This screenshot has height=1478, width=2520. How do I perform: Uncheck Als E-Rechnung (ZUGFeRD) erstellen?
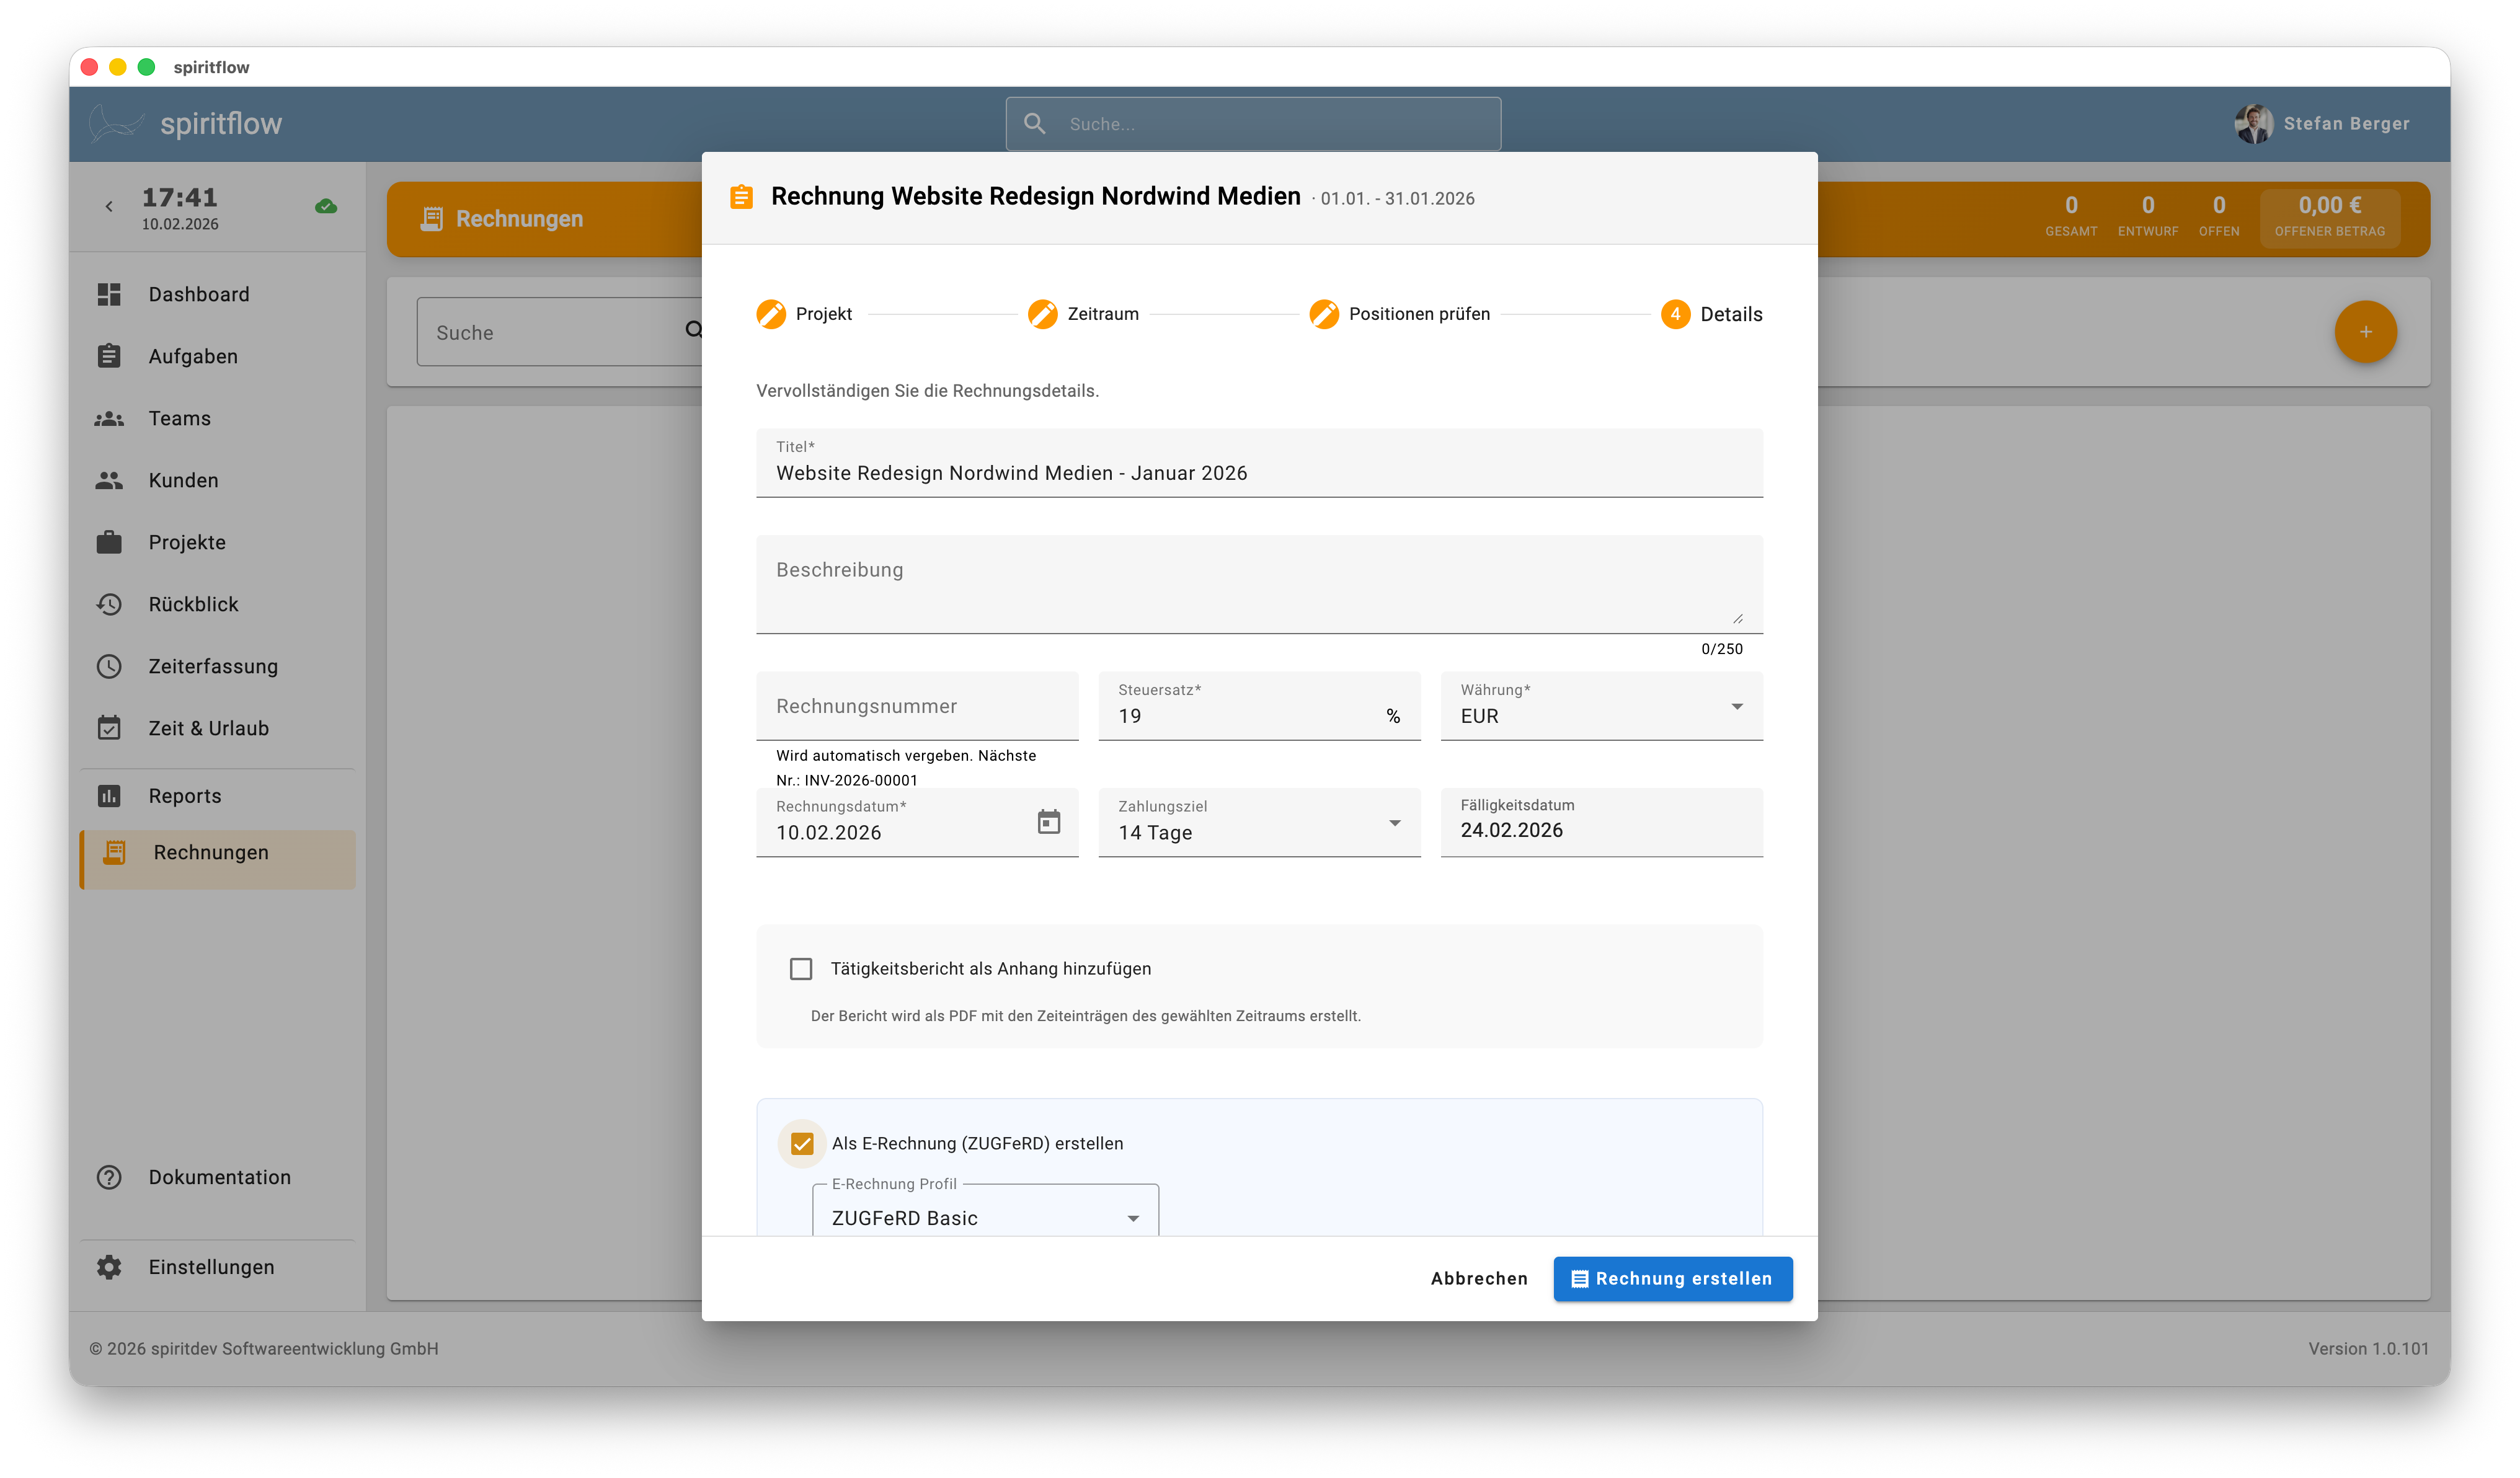(x=802, y=1144)
